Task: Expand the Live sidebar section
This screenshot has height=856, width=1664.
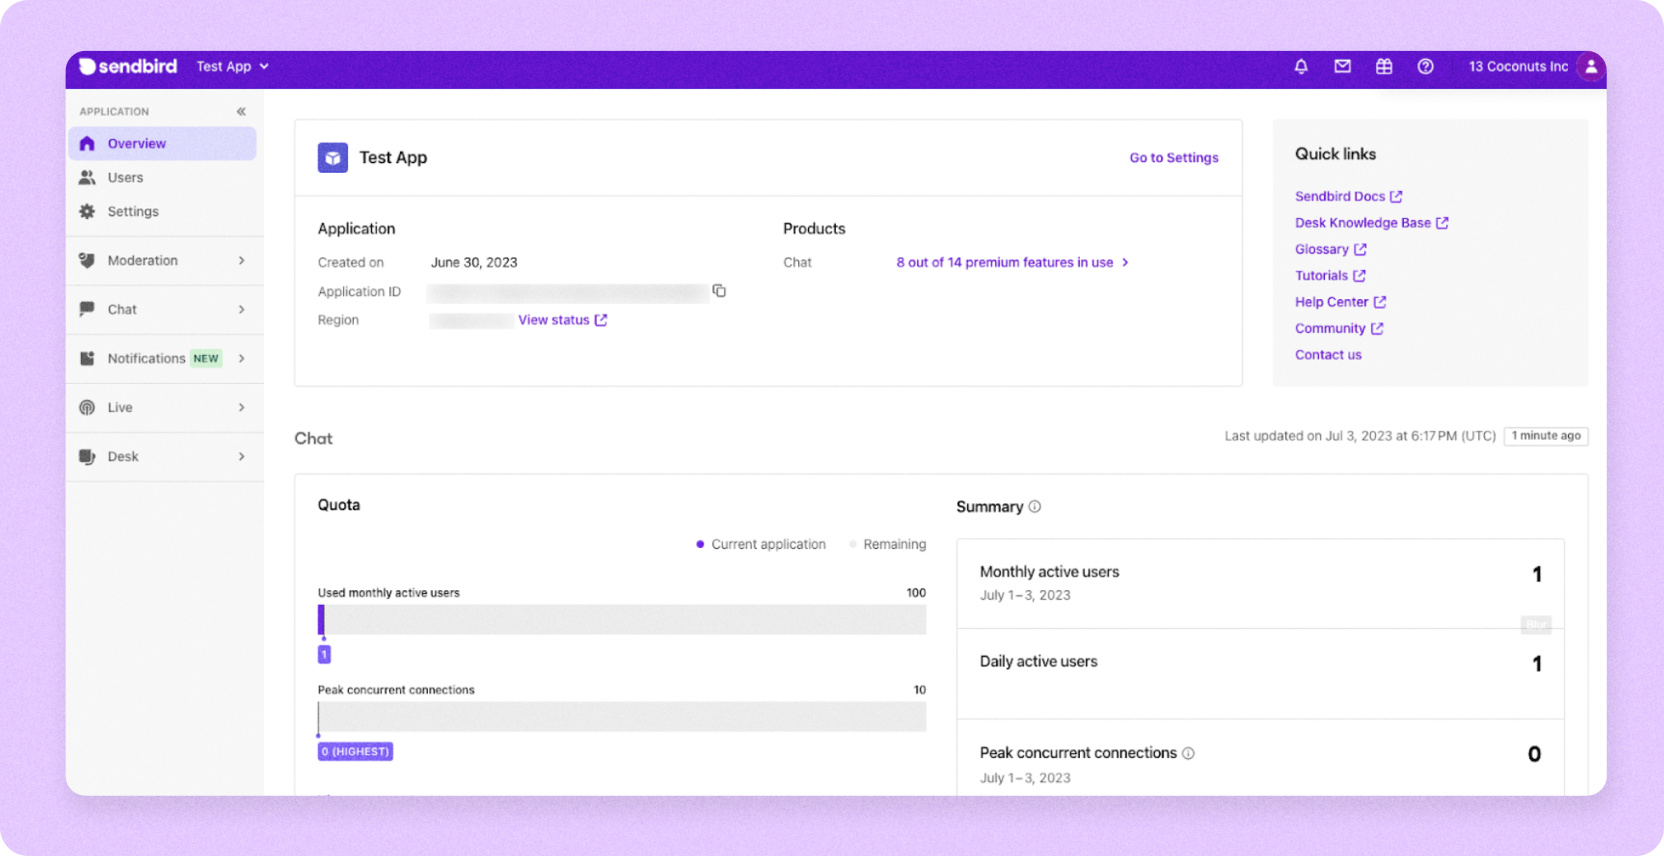Action: [164, 407]
